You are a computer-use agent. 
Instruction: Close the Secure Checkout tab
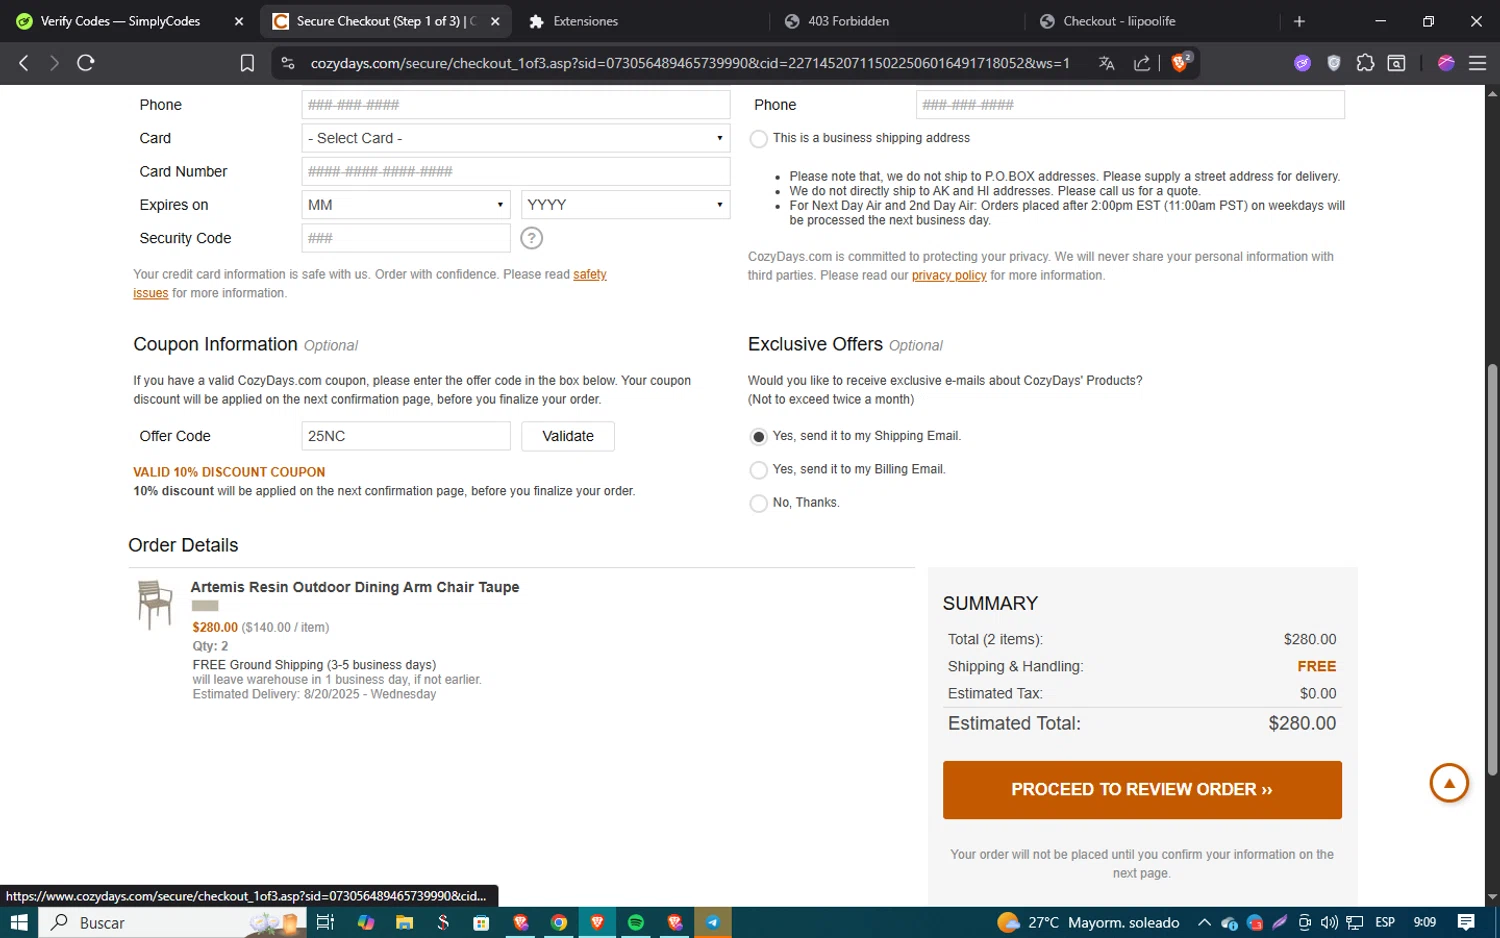(x=495, y=21)
